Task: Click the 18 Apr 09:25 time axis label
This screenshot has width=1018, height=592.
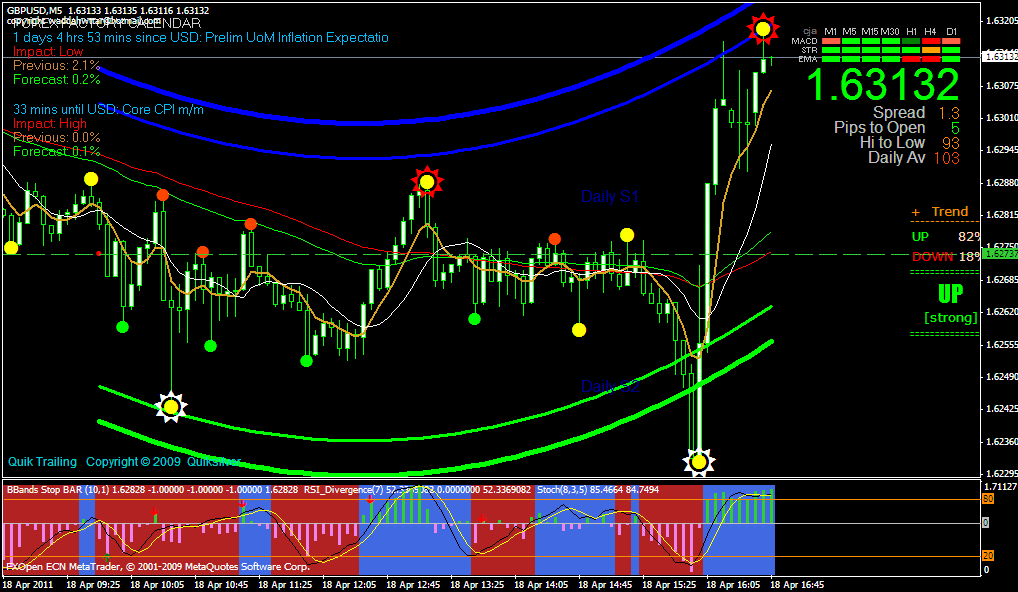Action: pos(93,585)
